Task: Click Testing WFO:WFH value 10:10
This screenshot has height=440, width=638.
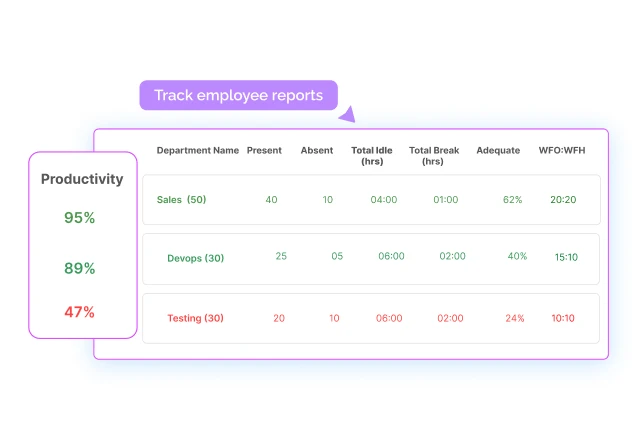Action: click(563, 318)
